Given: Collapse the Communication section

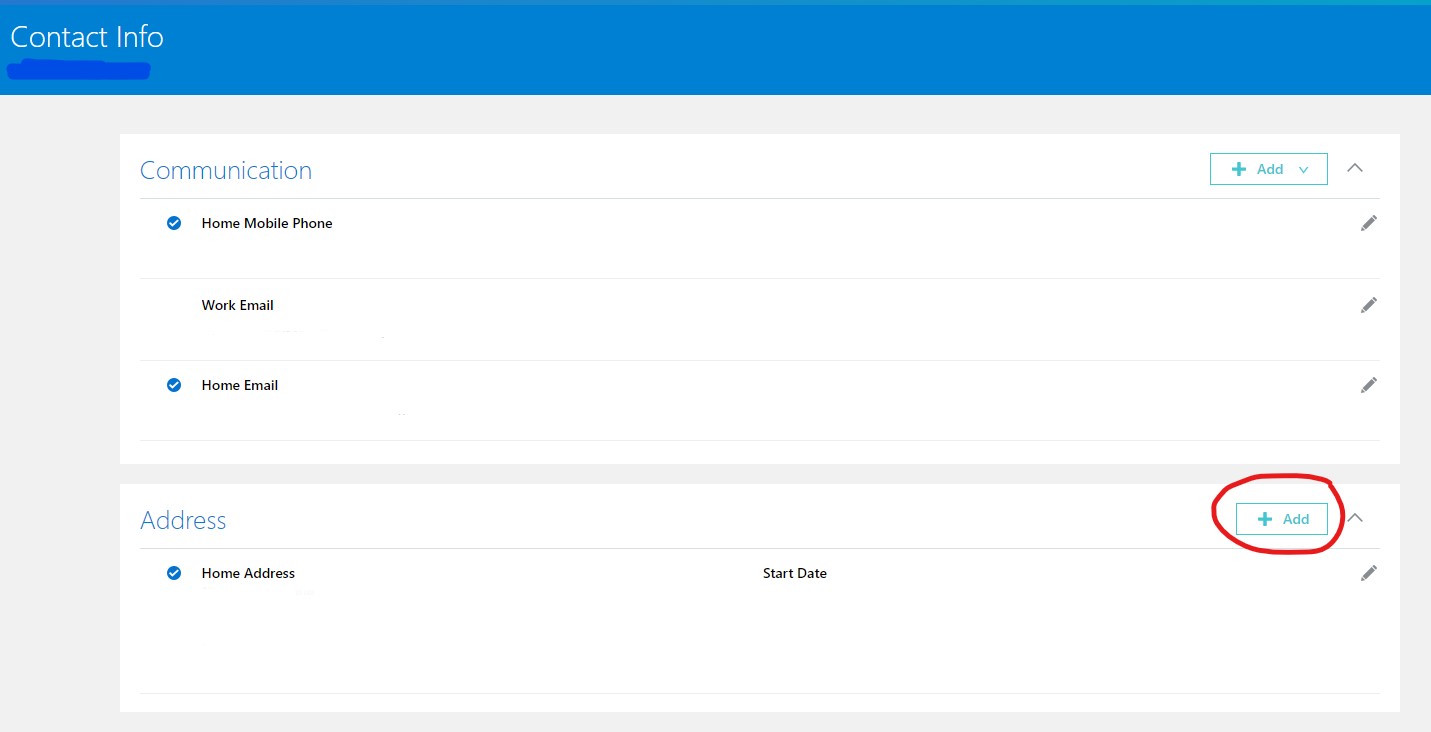Looking at the screenshot, I should [x=1355, y=168].
